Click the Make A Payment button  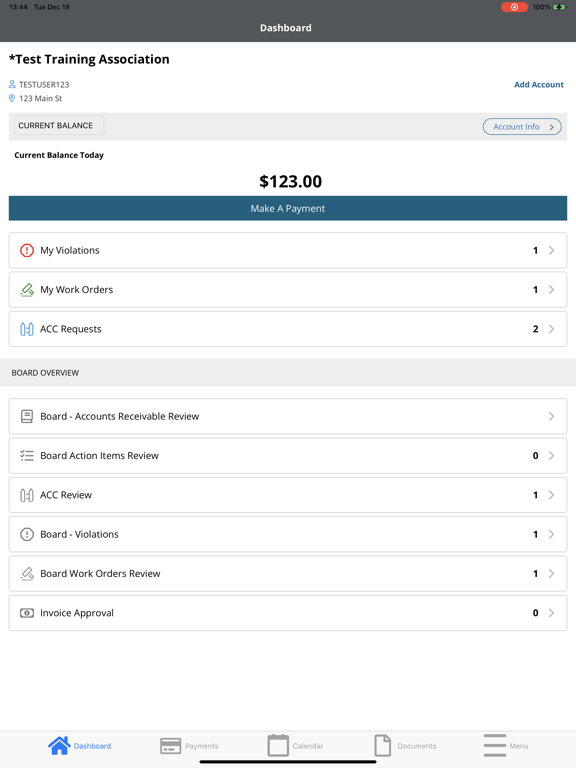(288, 208)
